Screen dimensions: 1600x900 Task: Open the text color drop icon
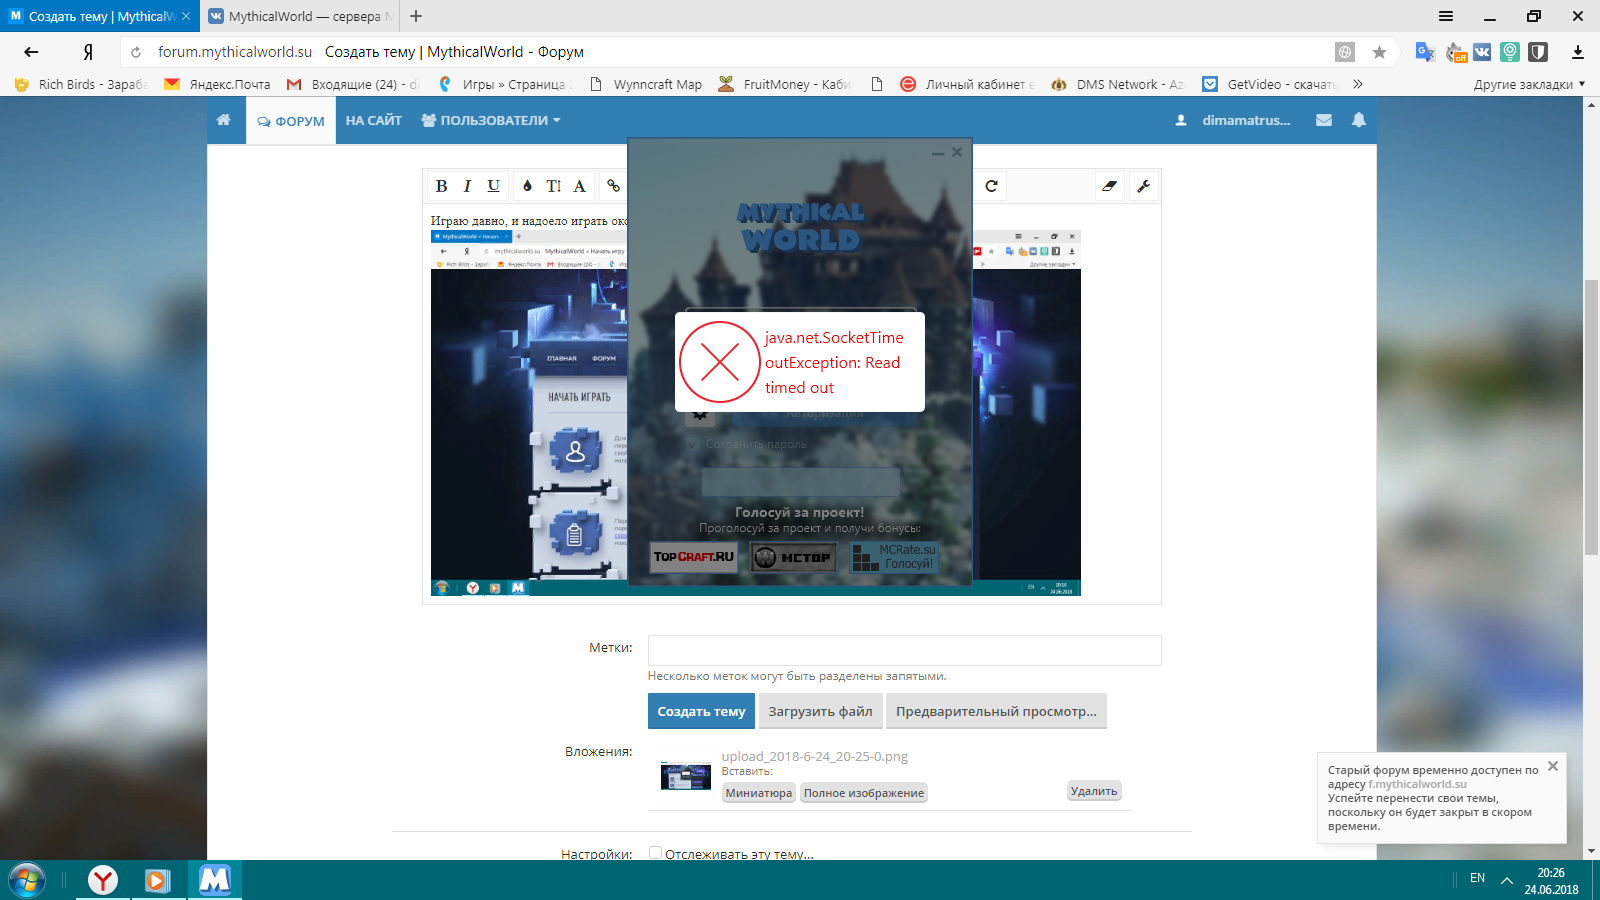527,186
